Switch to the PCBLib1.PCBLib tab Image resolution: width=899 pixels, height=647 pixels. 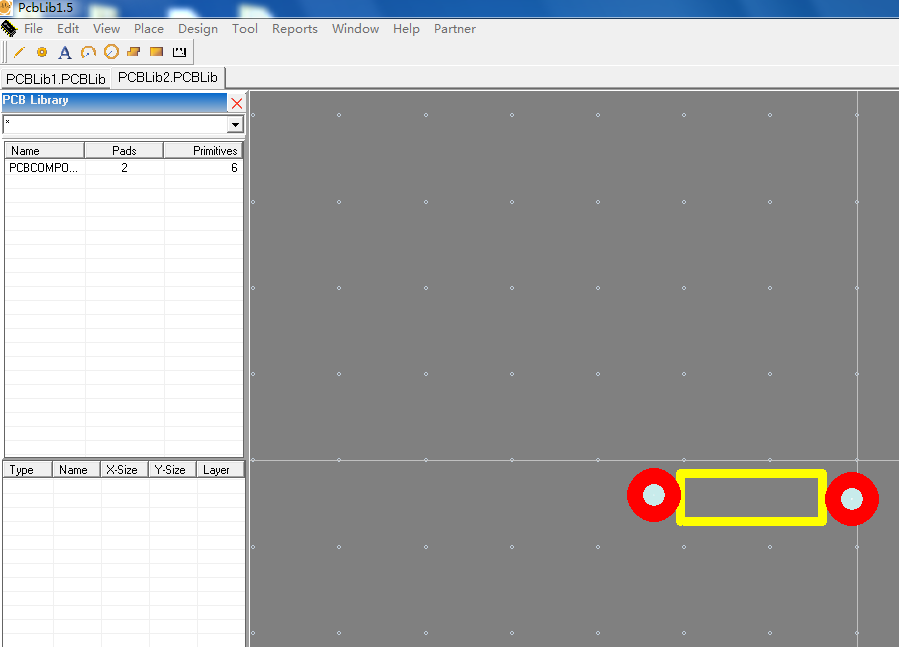(56, 78)
